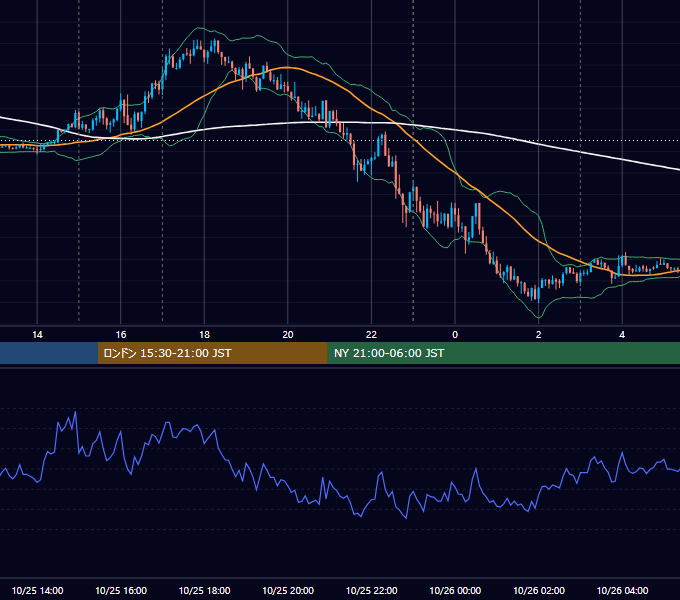Click hour label 2 on price chart axis
Image resolution: width=680 pixels, height=600 pixels.
(539, 335)
